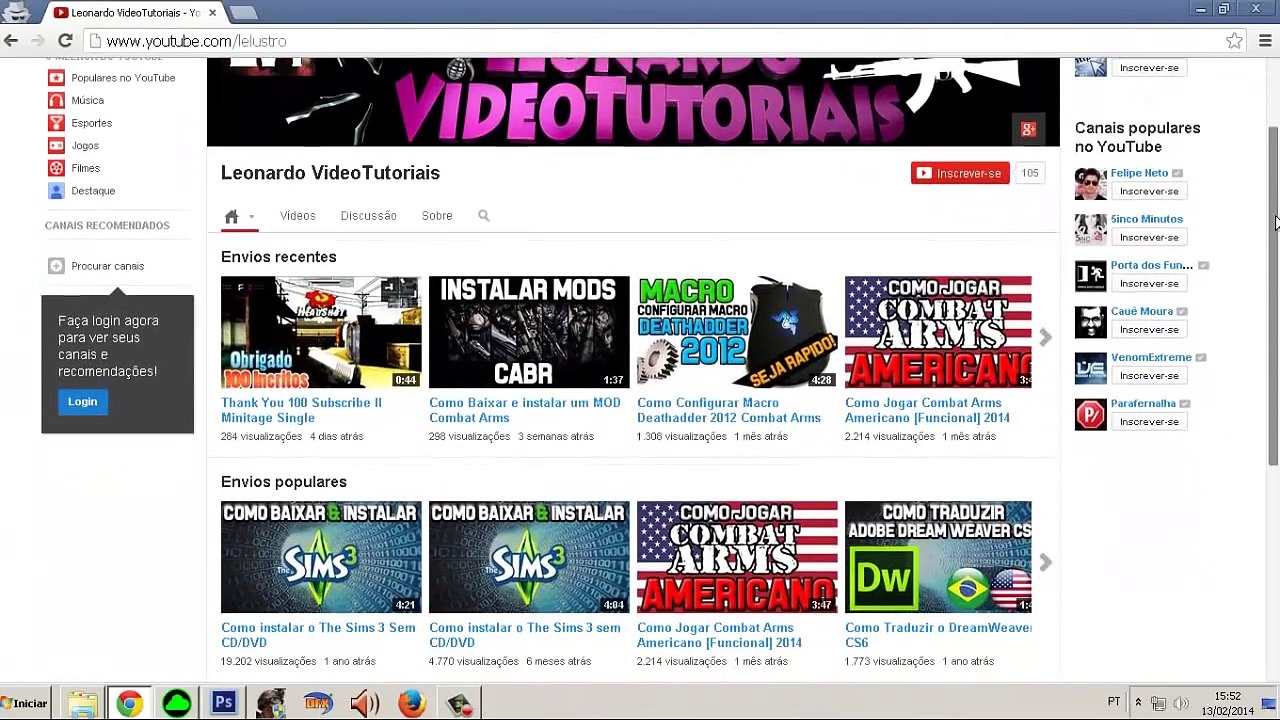Switch to the Vídeos tab
Viewport: 1280px width, 720px height.
click(297, 216)
